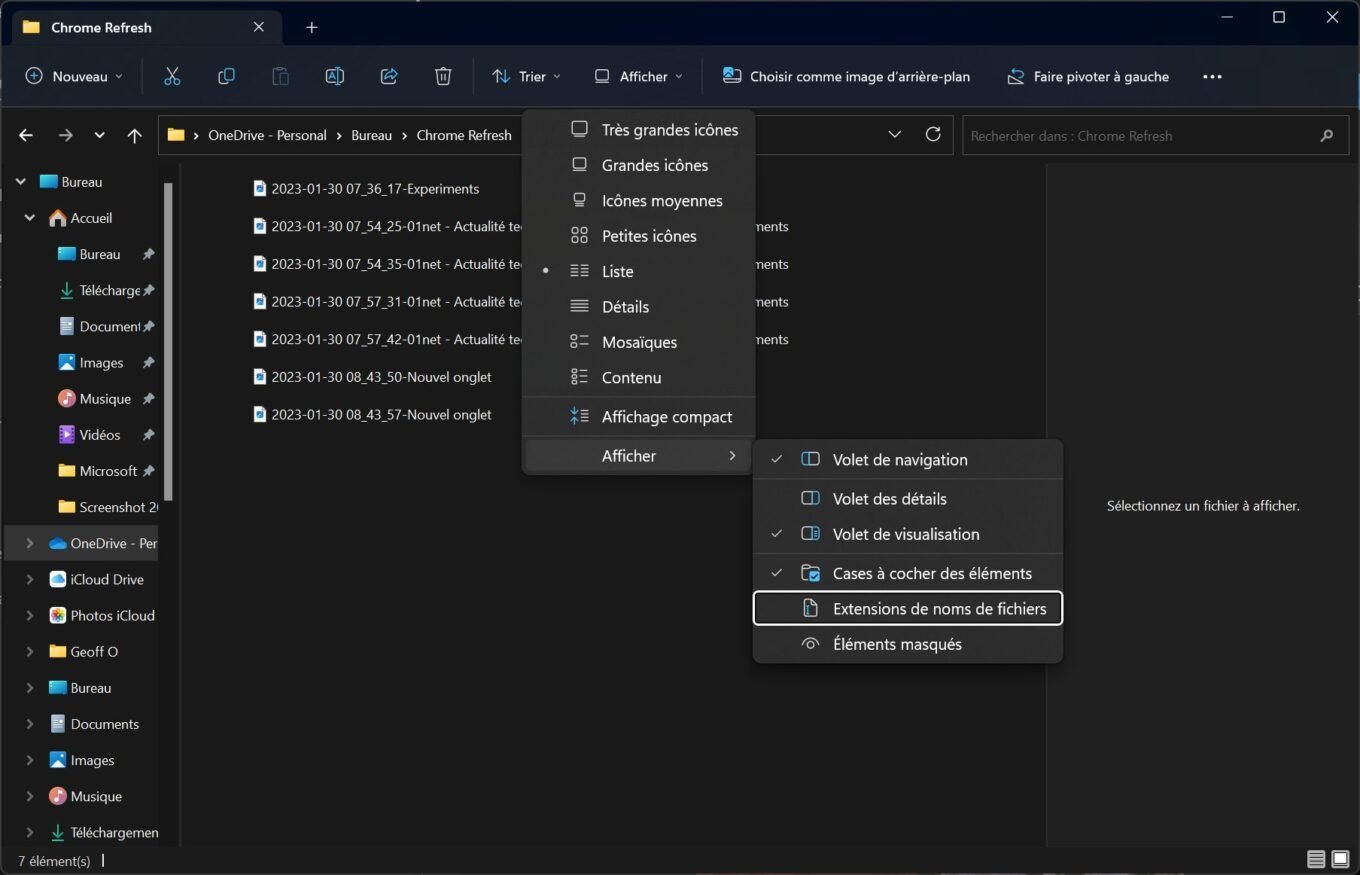Toggle Volet des détails
The width and height of the screenshot is (1360, 875).
(x=907, y=498)
